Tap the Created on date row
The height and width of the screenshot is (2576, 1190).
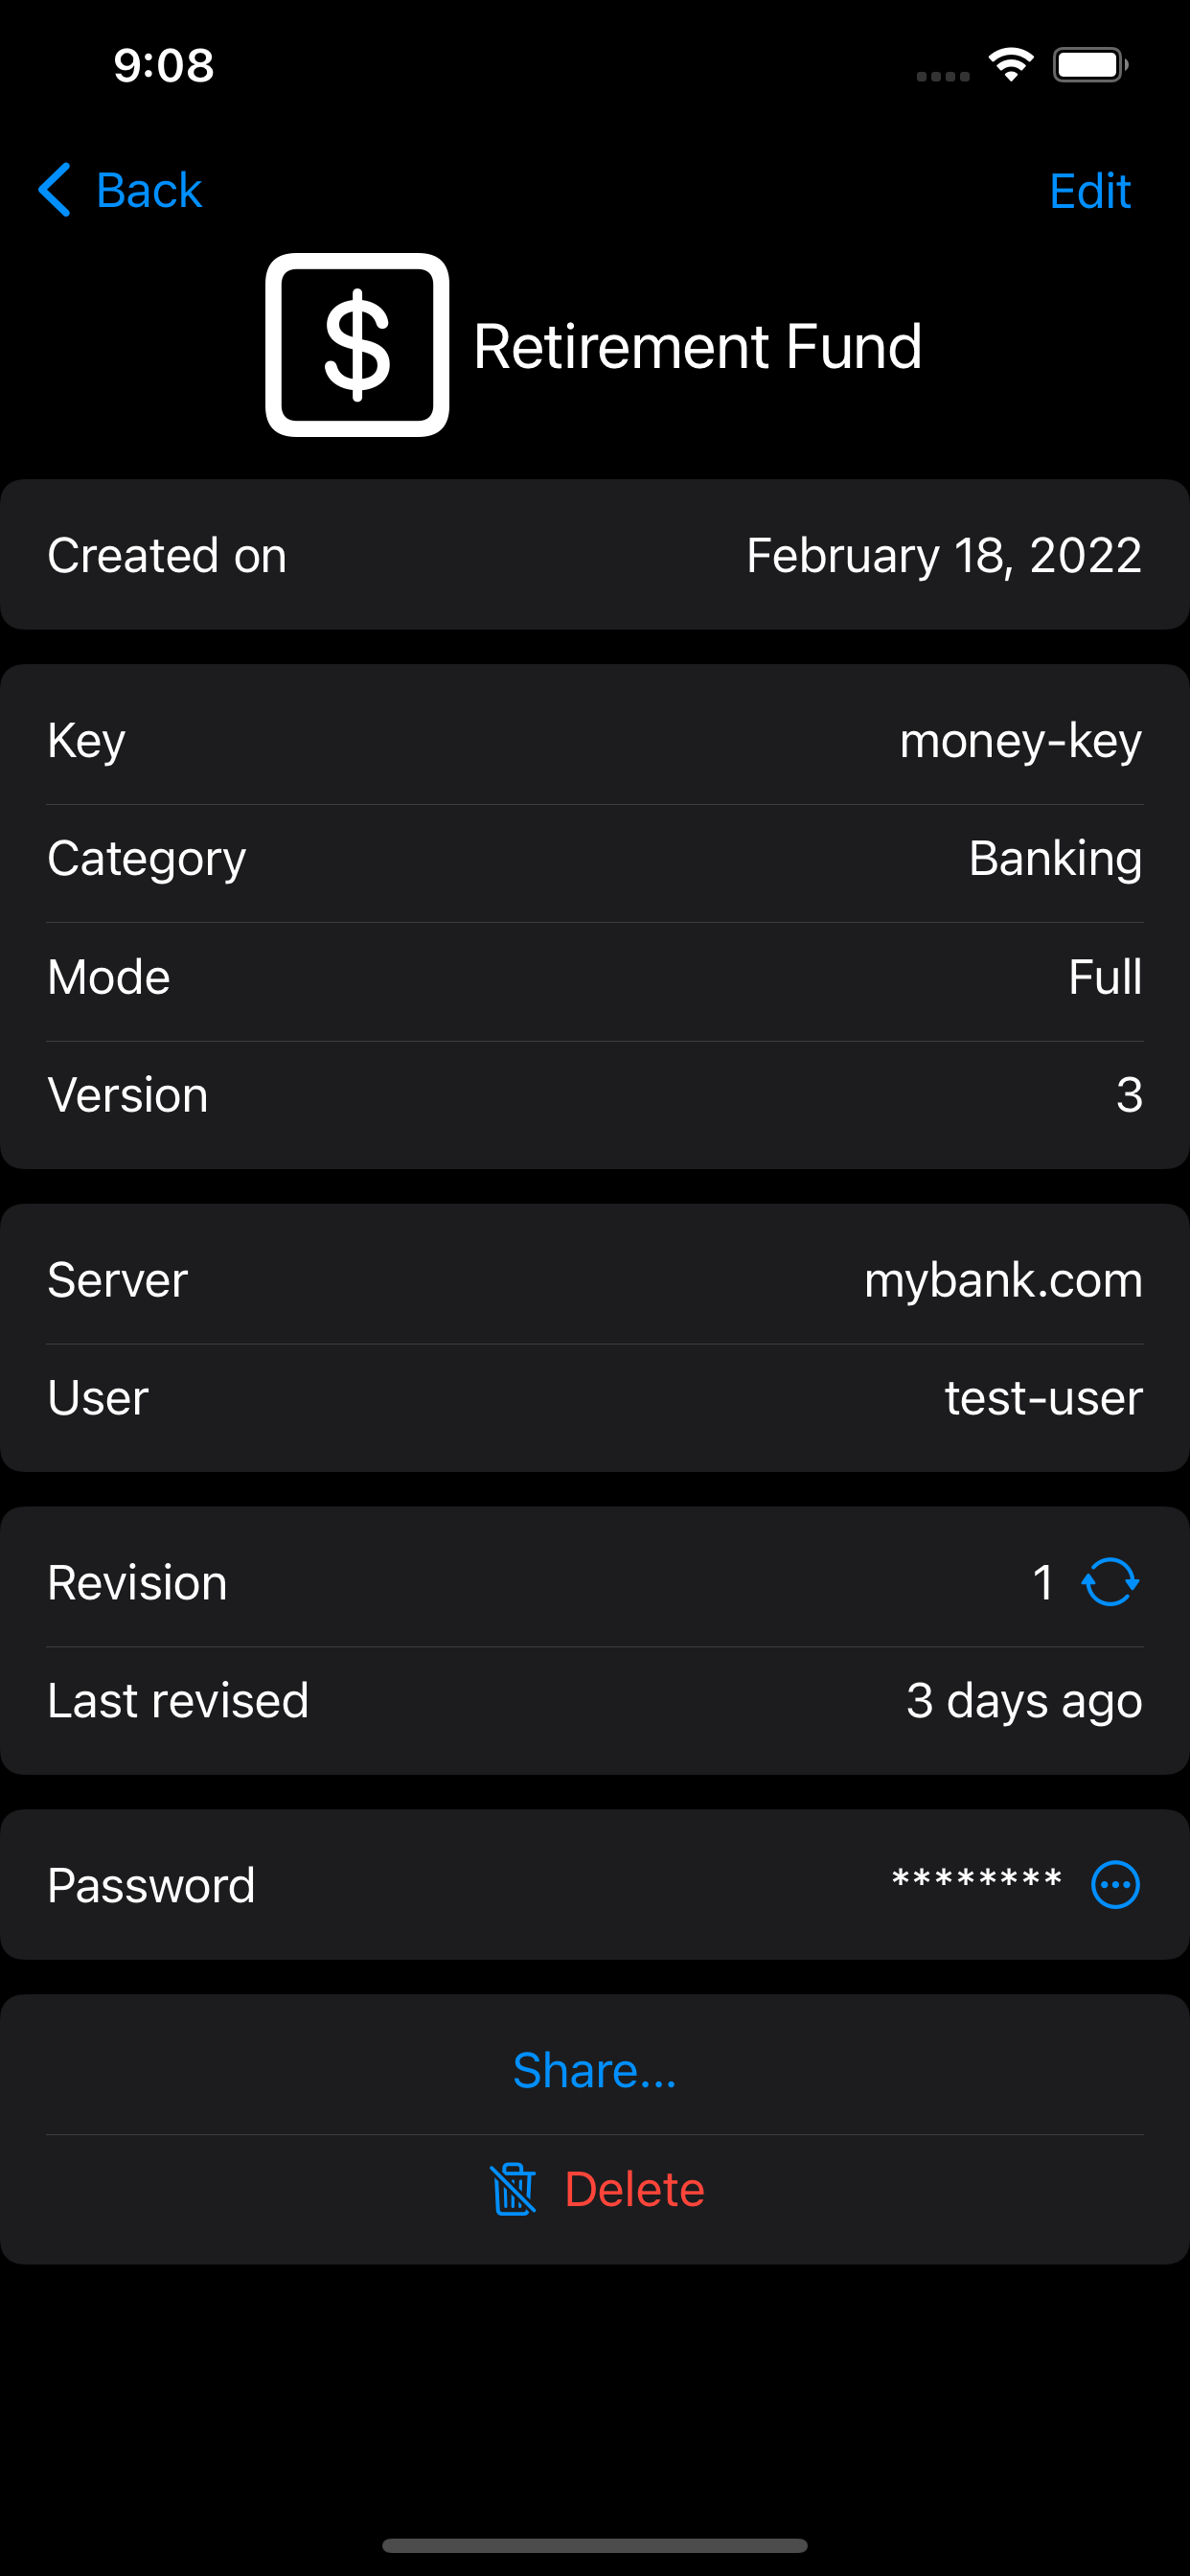[x=595, y=555]
